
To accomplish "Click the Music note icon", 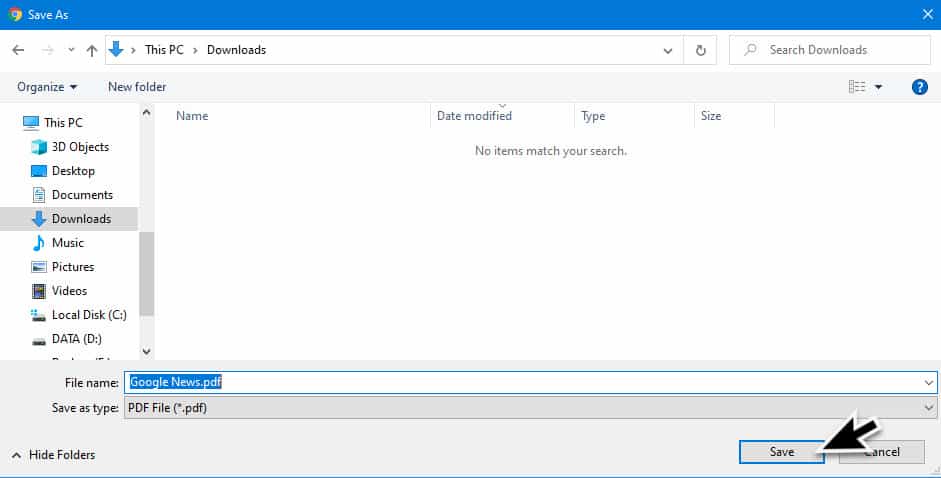I will coord(39,243).
